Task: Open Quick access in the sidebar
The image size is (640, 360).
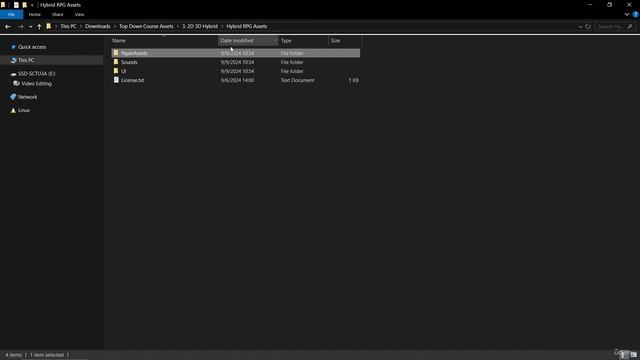Action: pos(32,47)
